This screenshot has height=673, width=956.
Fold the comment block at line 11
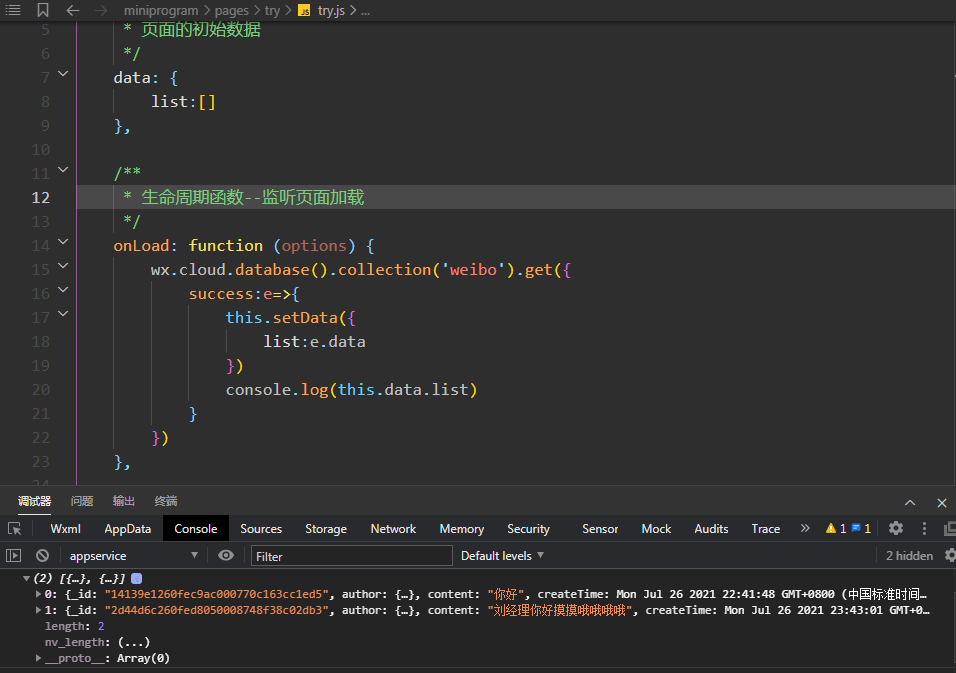pos(63,169)
